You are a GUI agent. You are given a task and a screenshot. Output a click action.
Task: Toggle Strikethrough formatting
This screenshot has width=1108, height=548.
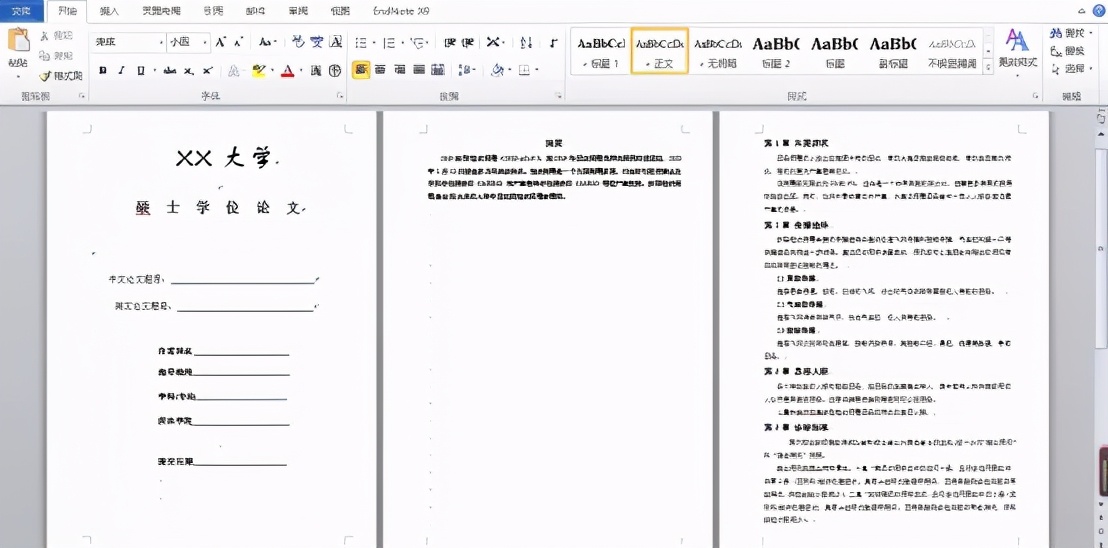pyautogui.click(x=170, y=71)
